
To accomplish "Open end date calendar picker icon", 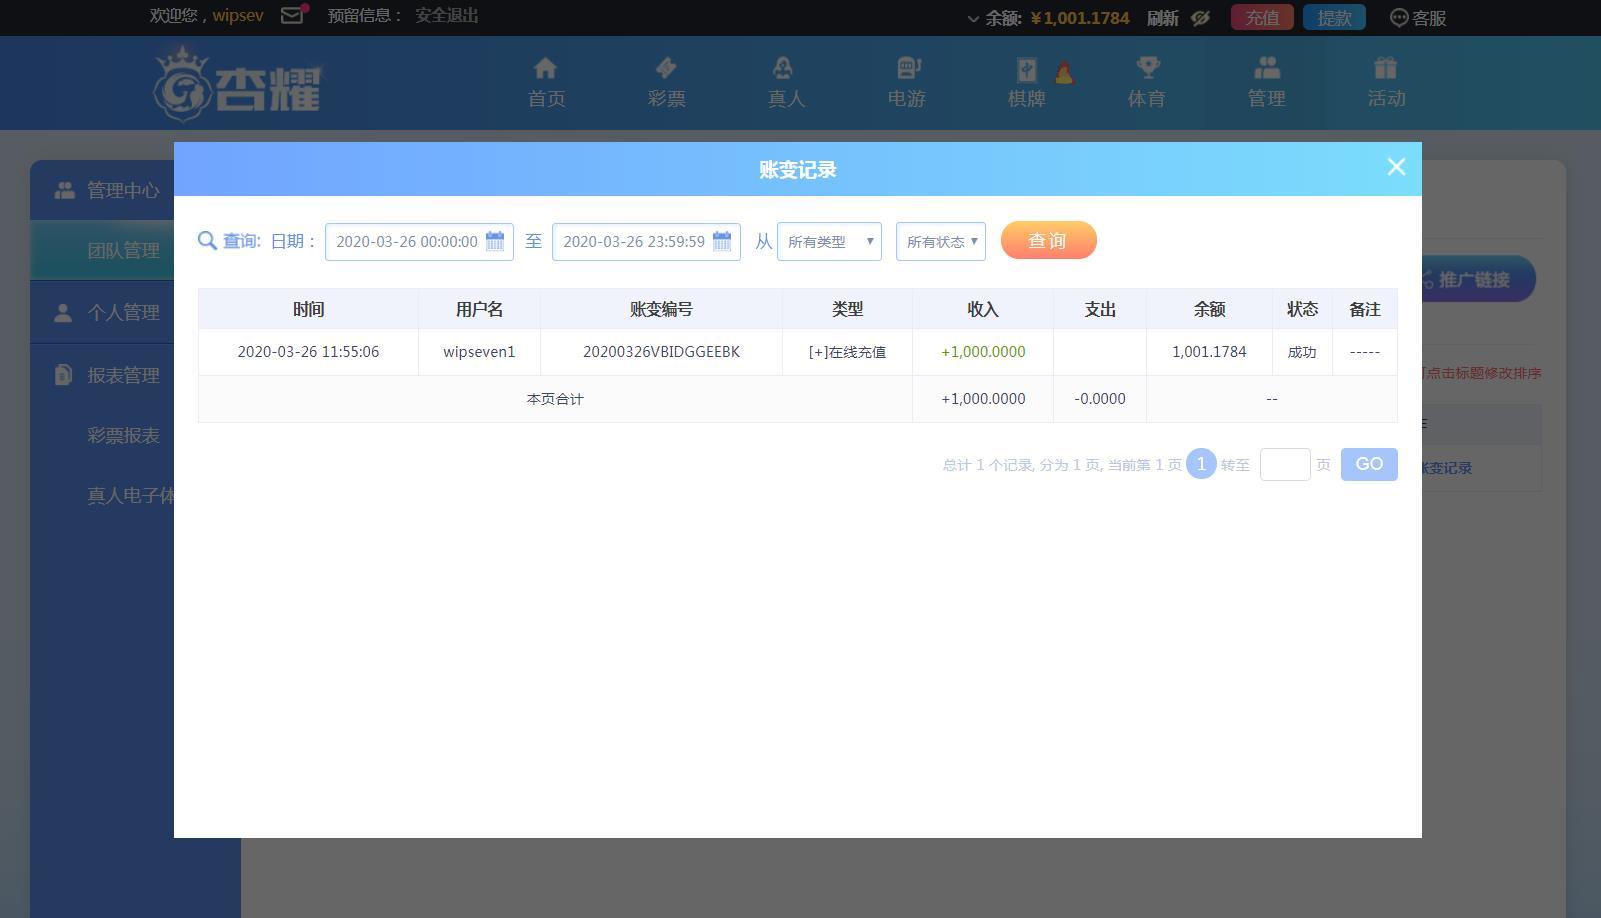I will 722,241.
